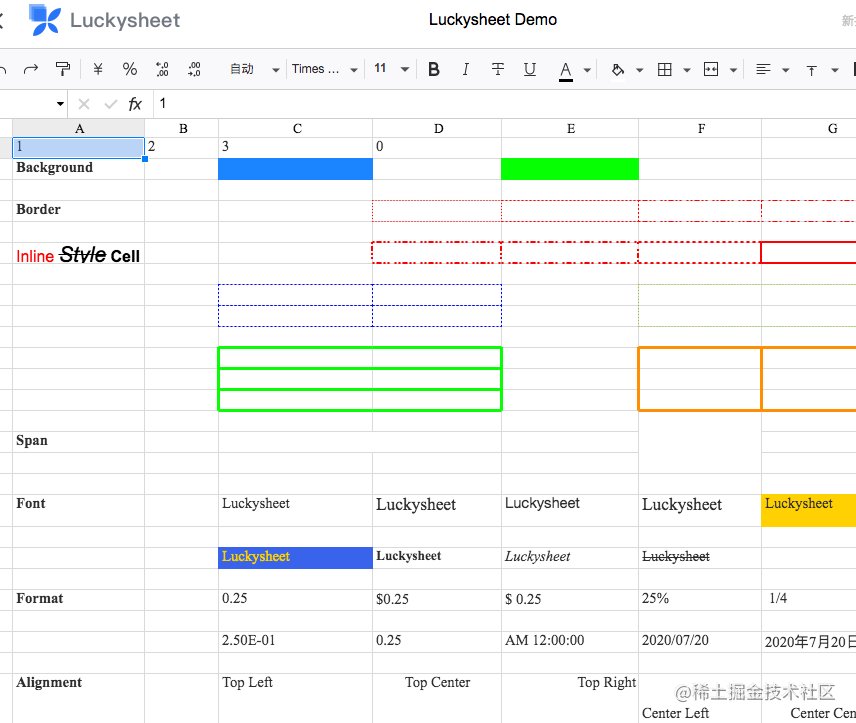Viewport: 856px width, 723px height.
Task: Click the redo arrow icon
Action: point(31,69)
